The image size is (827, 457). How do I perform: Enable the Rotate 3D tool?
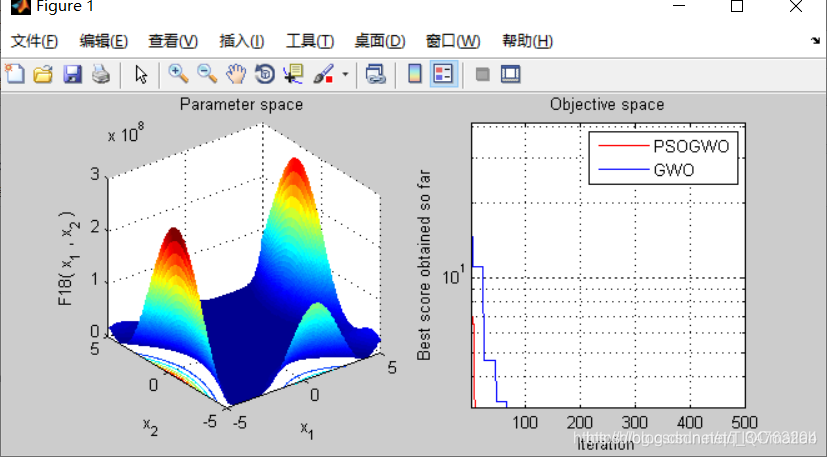click(265, 74)
